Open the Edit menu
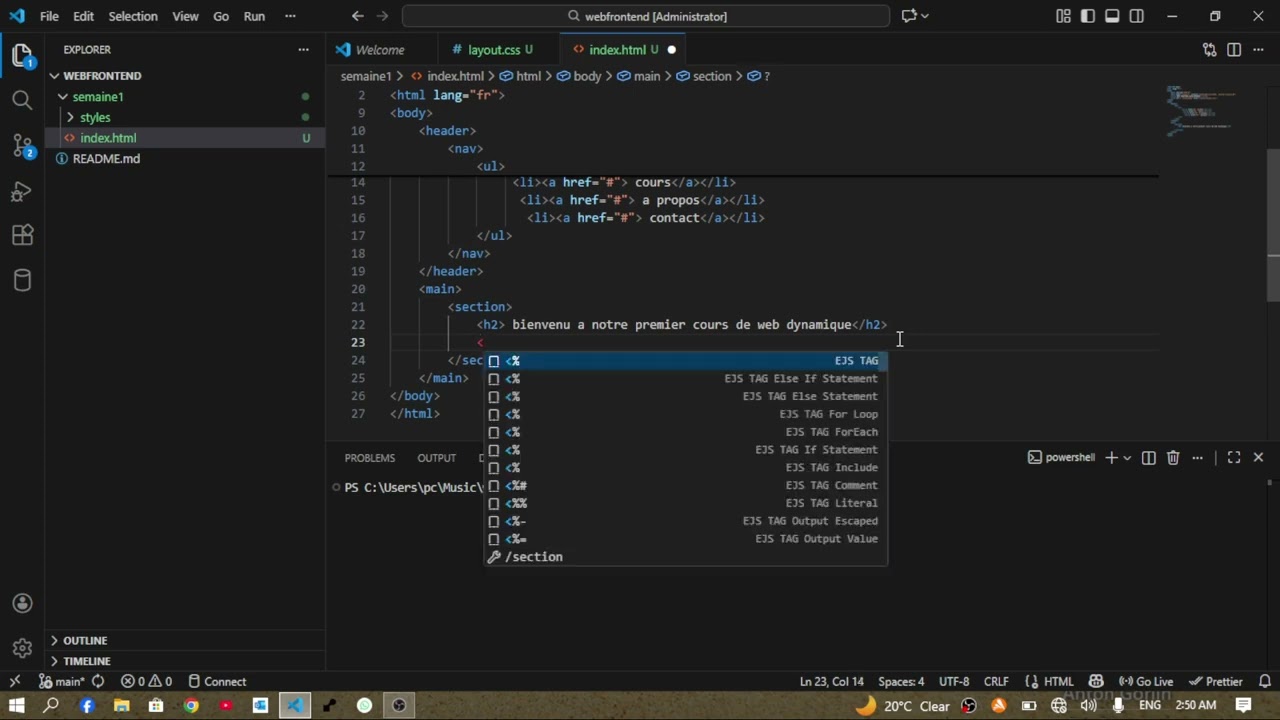 tap(83, 16)
